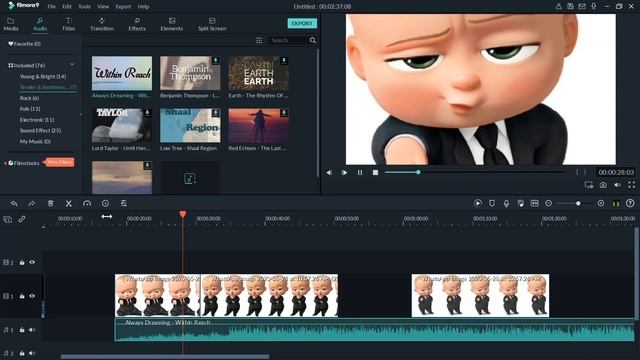Viewport: 640px width, 360px height.
Task: Zoom out the timeline
Action: pos(549,203)
